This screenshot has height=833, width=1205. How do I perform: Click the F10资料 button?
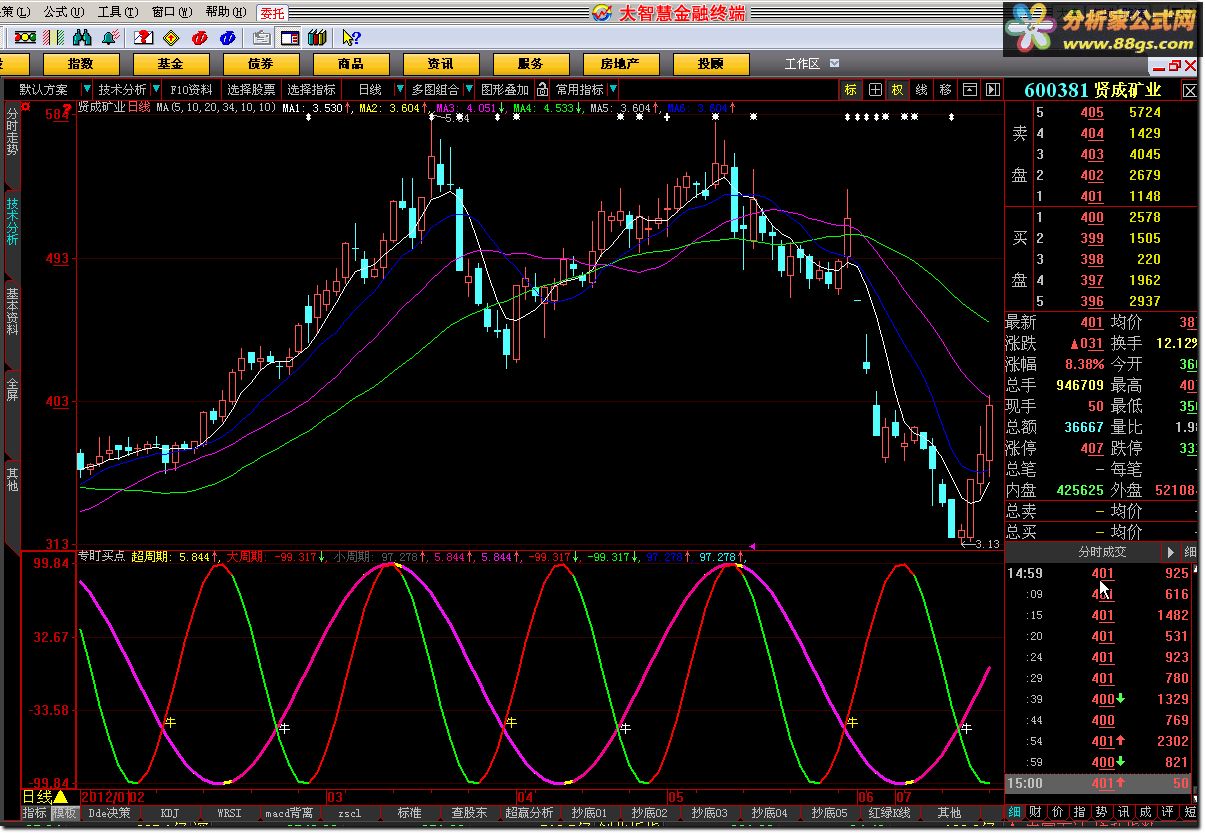coord(192,89)
